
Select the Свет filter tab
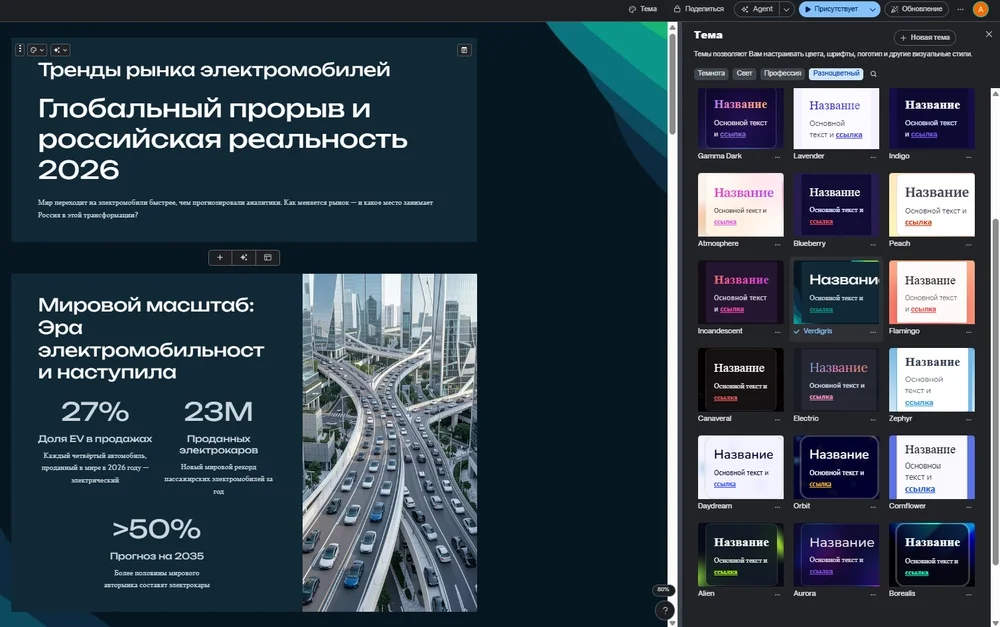tap(744, 73)
